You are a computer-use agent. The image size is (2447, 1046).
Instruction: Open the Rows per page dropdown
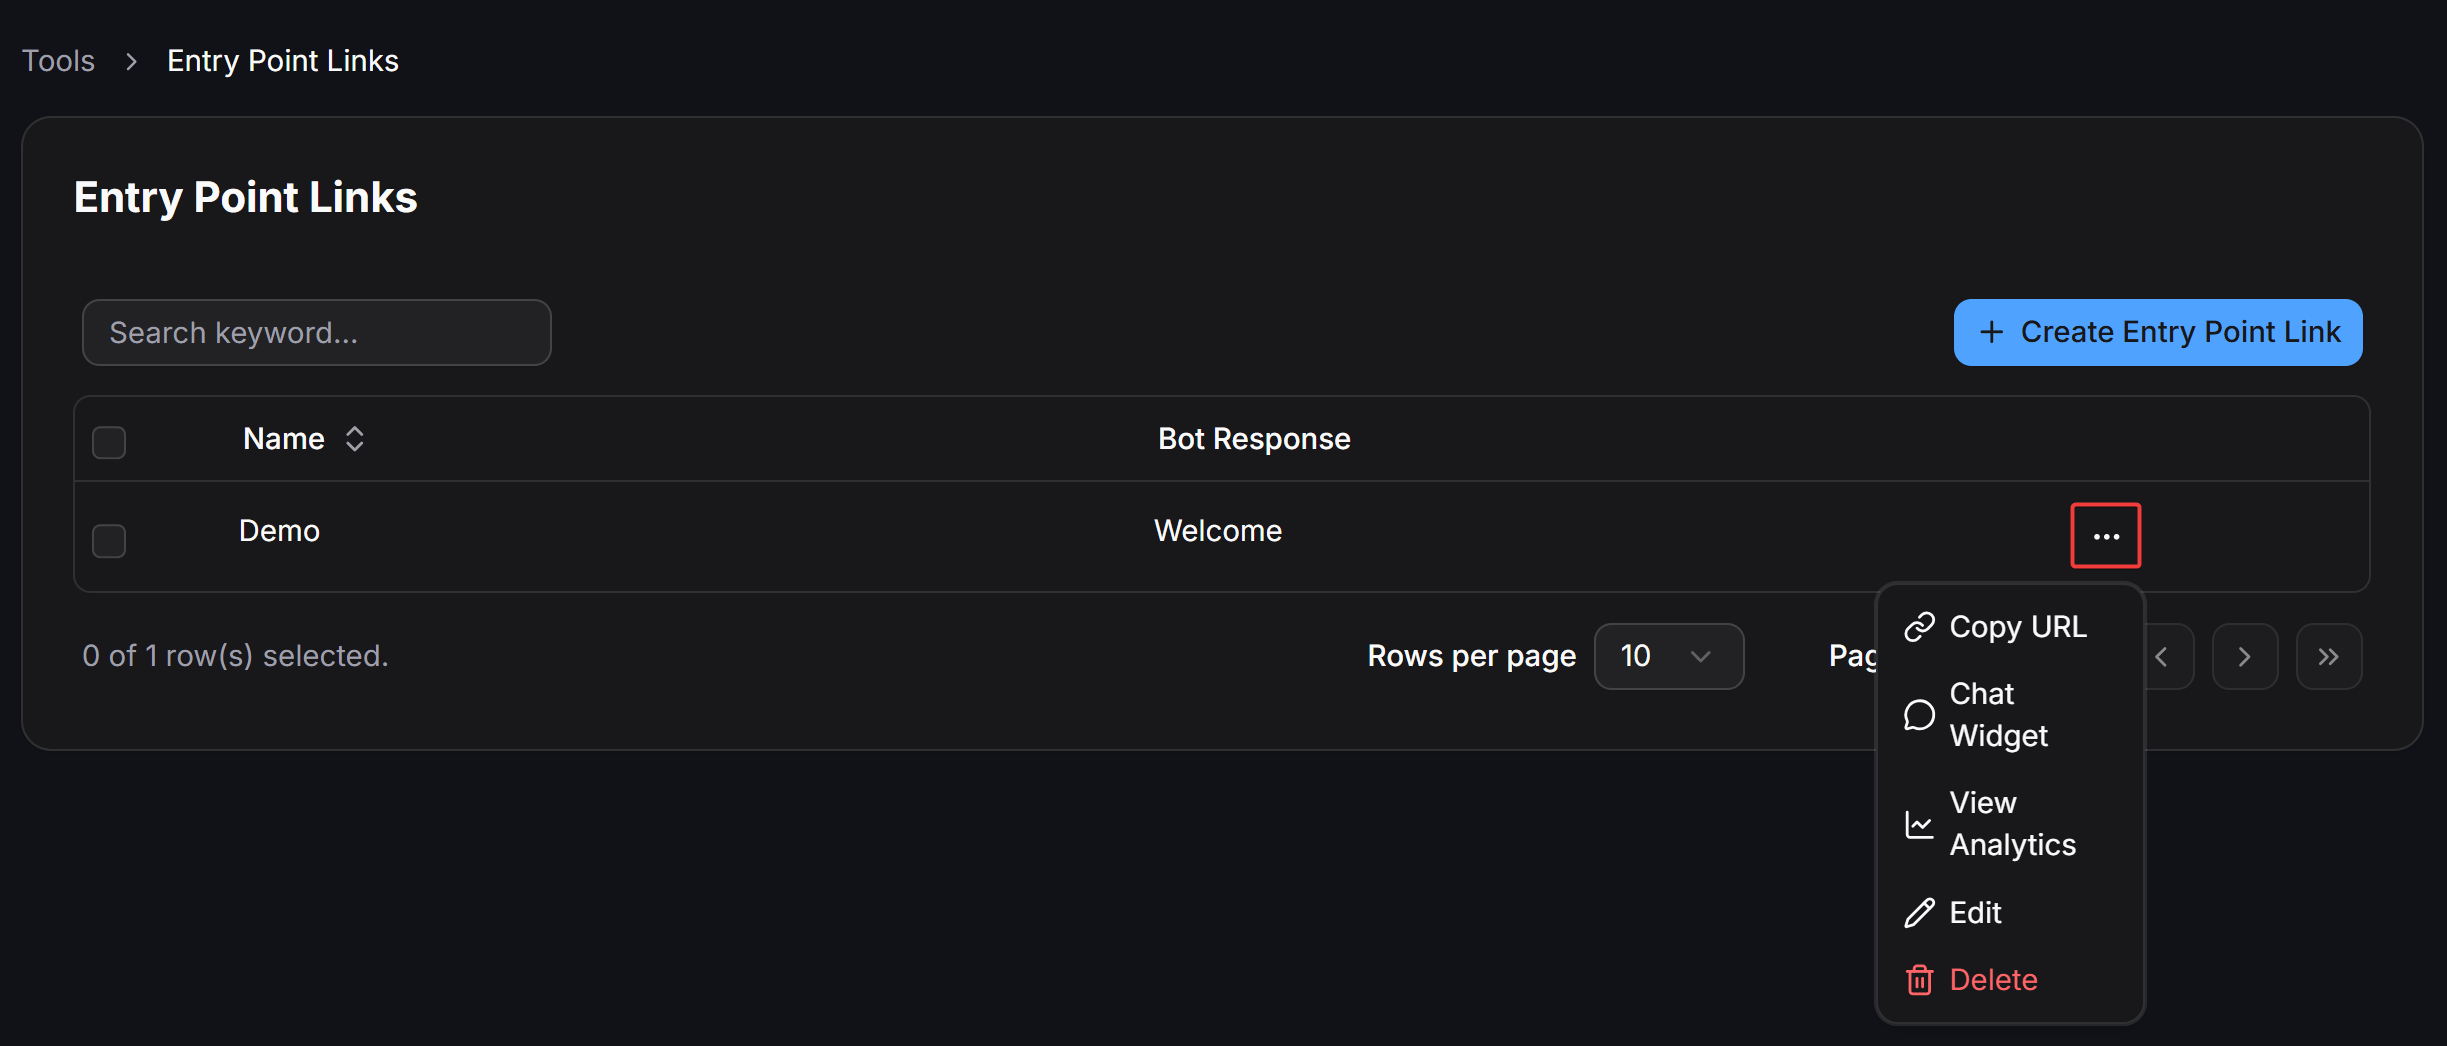[1668, 656]
